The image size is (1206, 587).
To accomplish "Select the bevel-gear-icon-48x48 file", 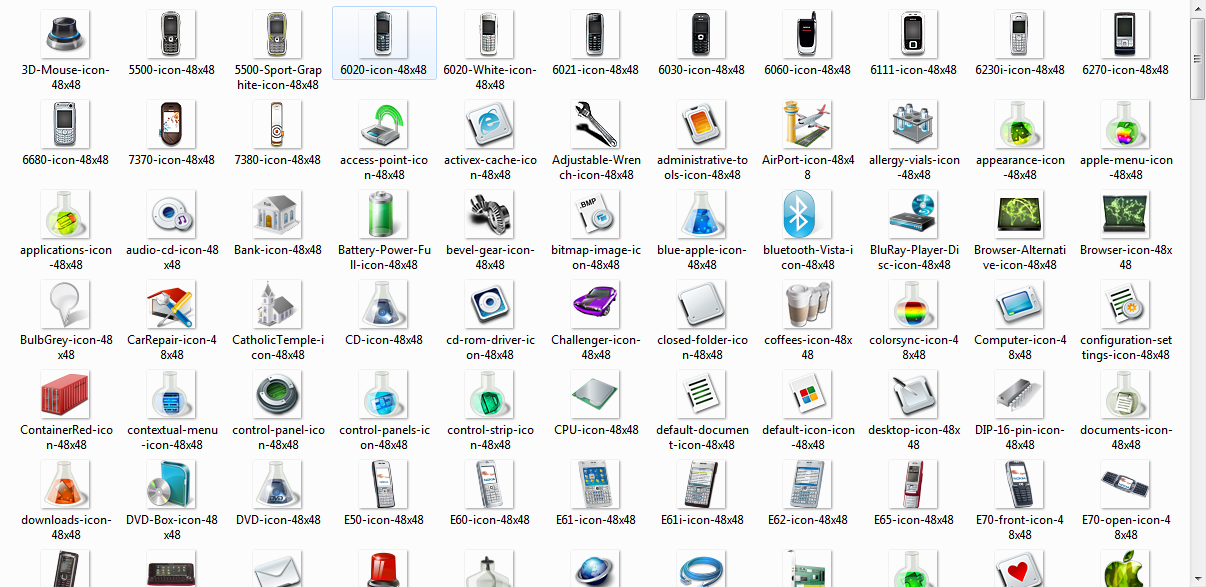I will click(490, 214).
